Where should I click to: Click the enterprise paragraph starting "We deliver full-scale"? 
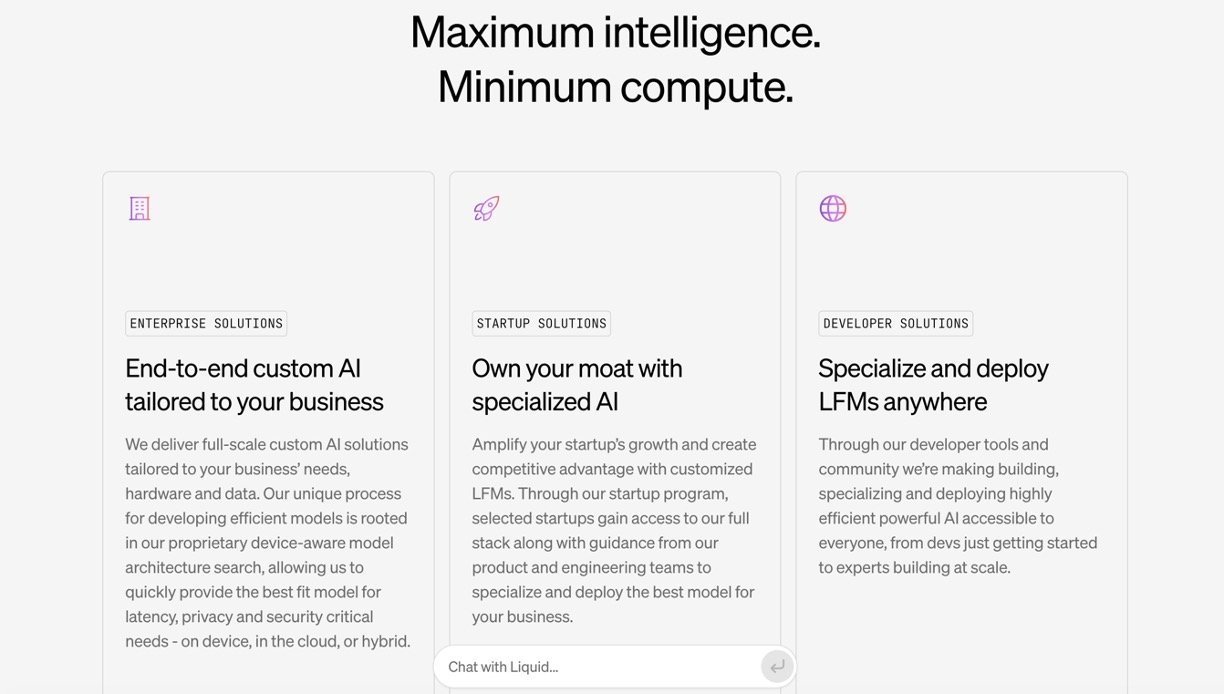[x=267, y=542]
